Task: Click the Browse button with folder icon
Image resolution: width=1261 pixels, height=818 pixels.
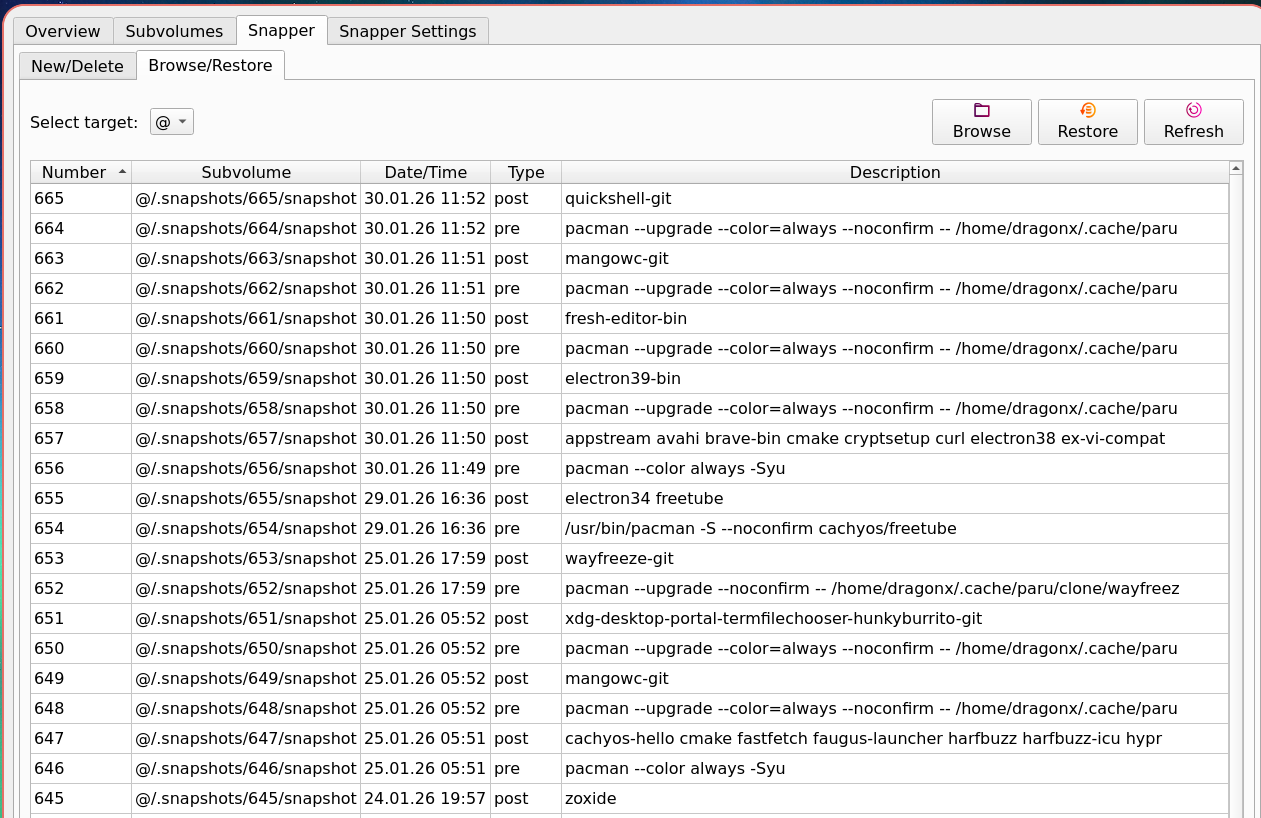Action: tap(981, 122)
